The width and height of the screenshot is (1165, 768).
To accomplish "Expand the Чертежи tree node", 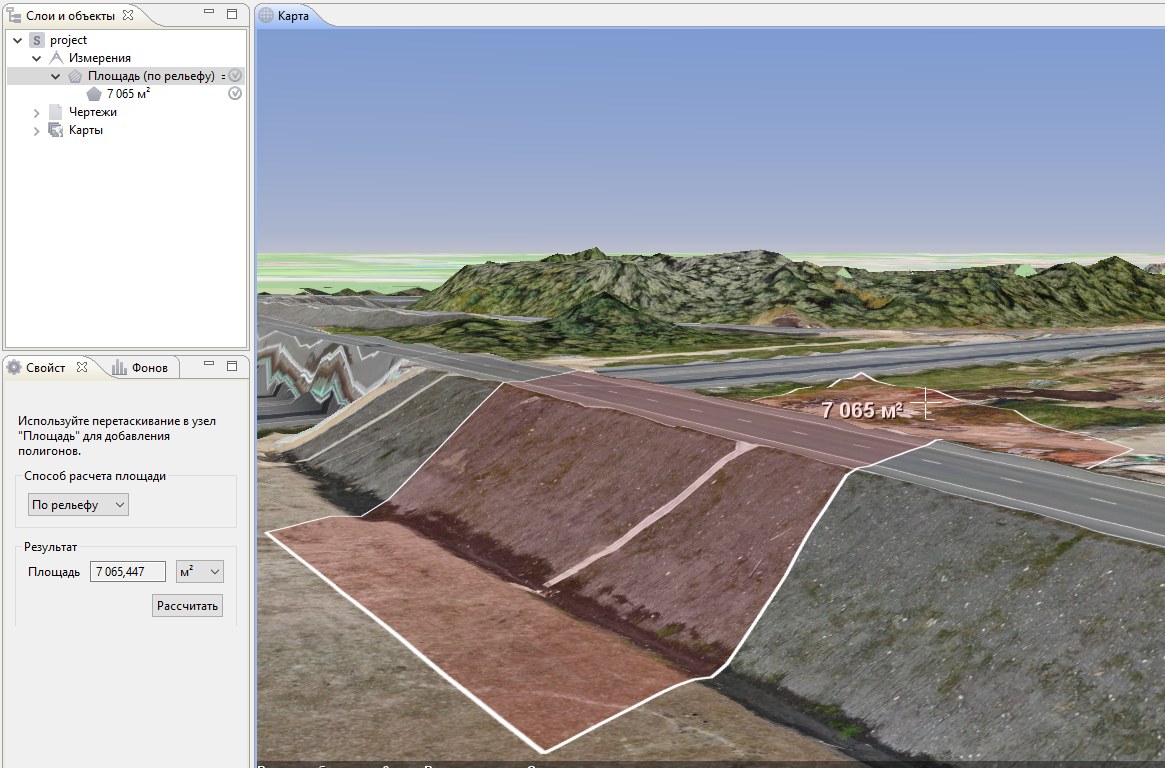I will click(x=37, y=113).
